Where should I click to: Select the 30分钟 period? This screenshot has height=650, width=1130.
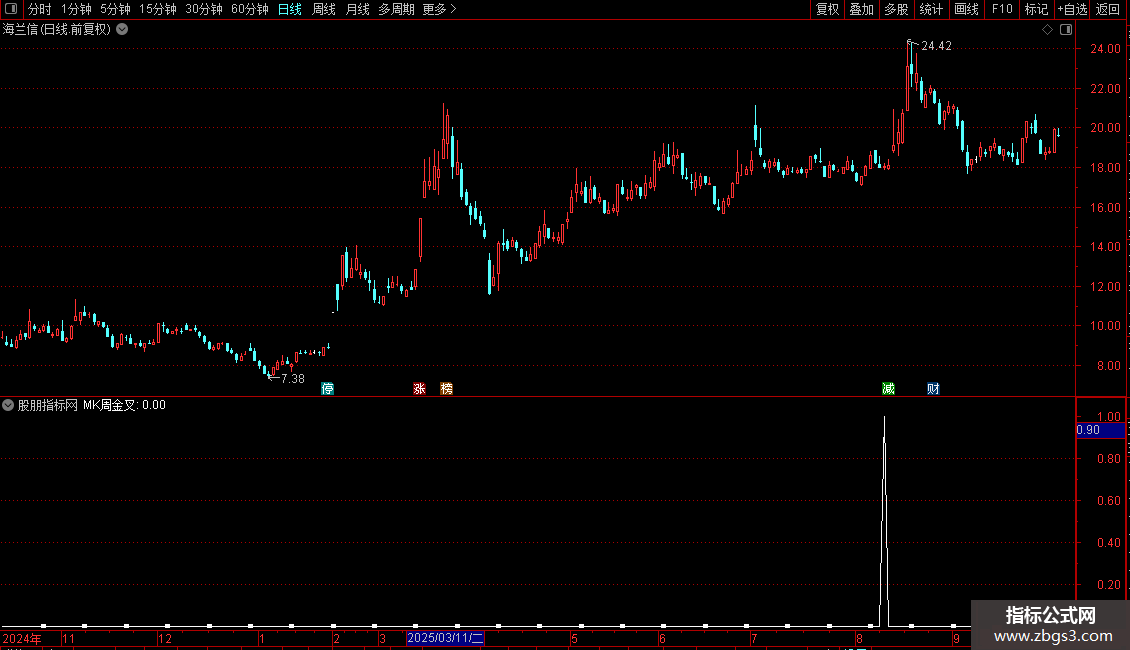[204, 9]
